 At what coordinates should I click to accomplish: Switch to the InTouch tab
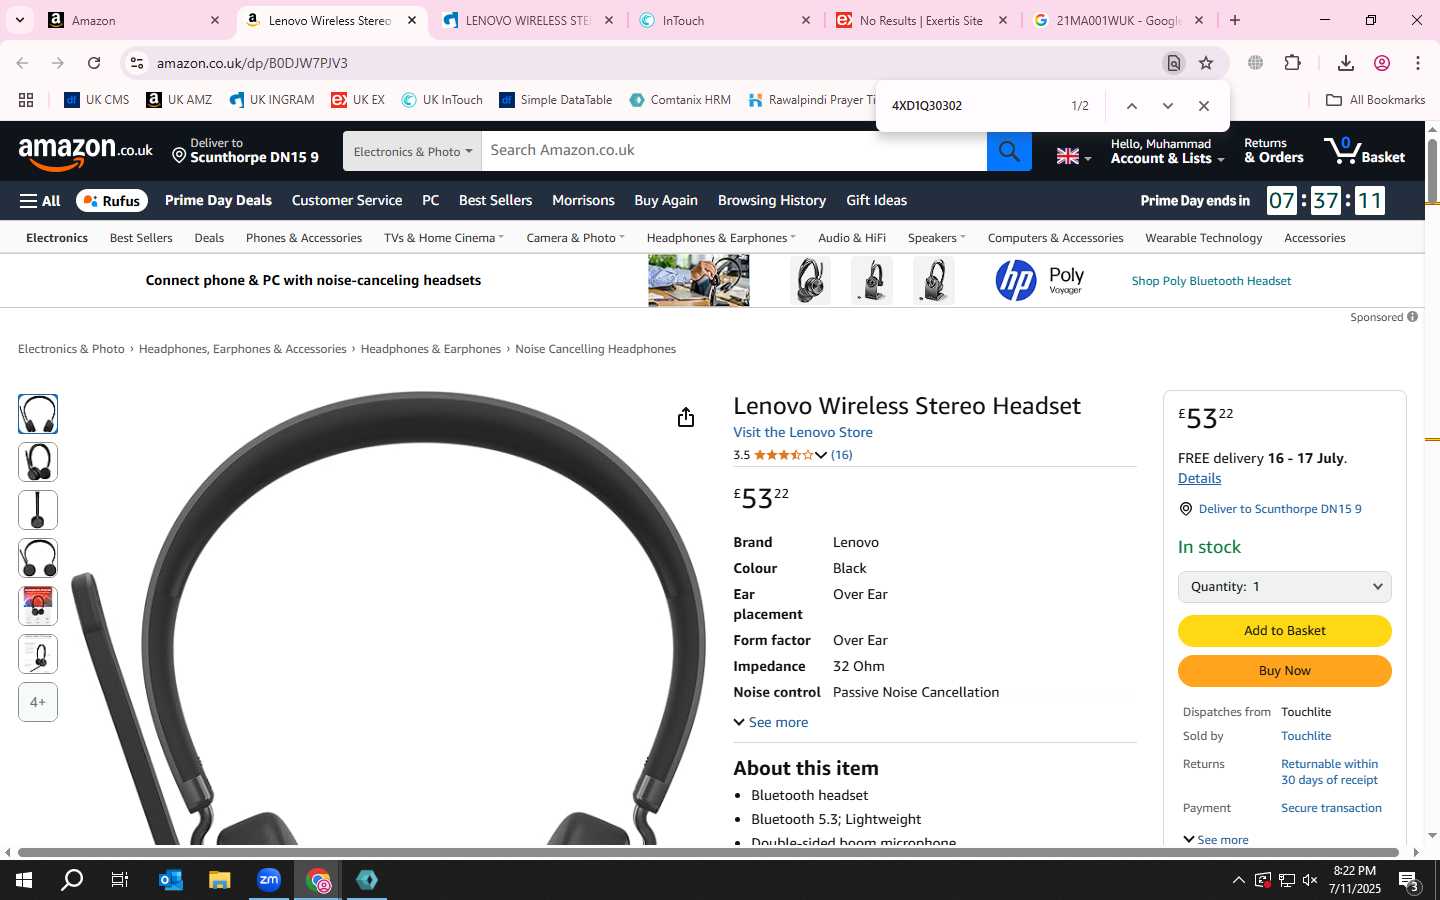tap(725, 20)
